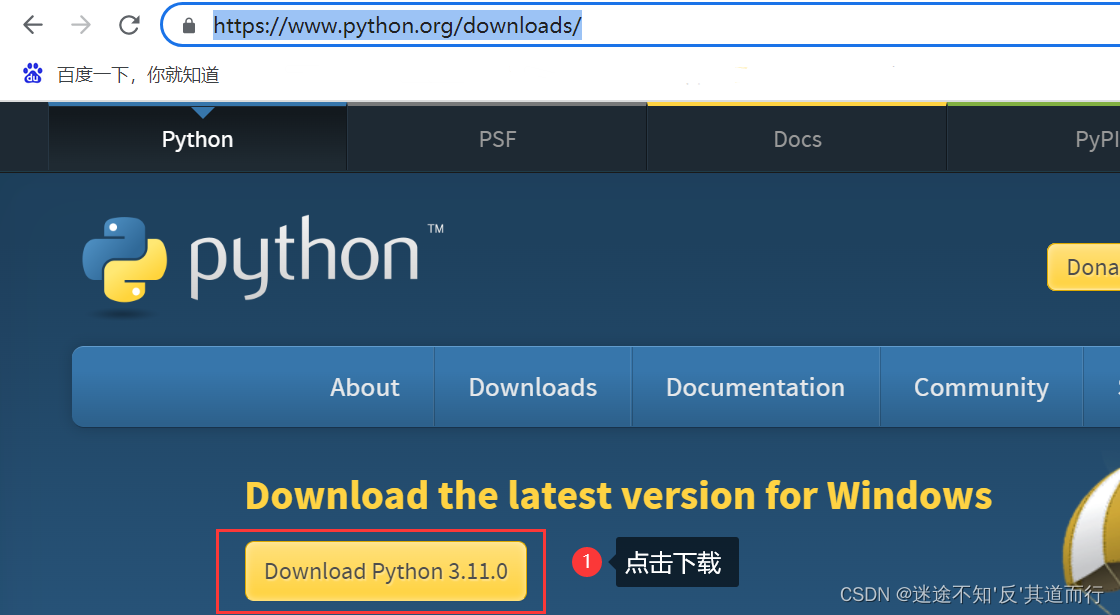The height and width of the screenshot is (615, 1120).
Task: Click the Download Python 3.11.0 button
Action: (x=386, y=571)
